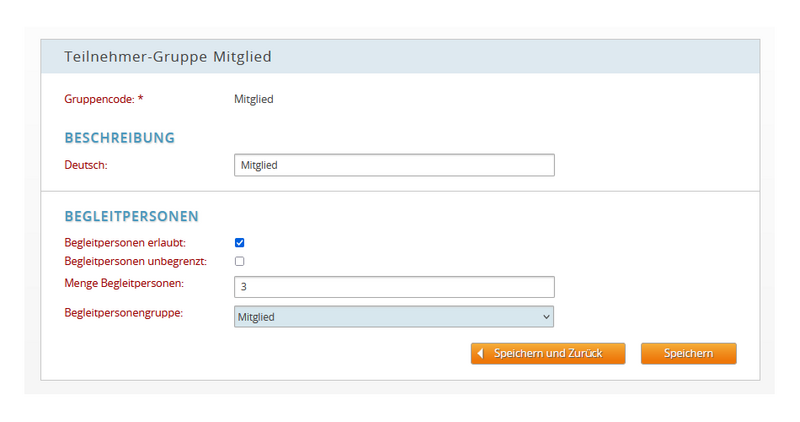The image size is (800, 422).
Task: Uncheck the Begleitpersonen erlaubt checkbox
Action: click(x=239, y=242)
